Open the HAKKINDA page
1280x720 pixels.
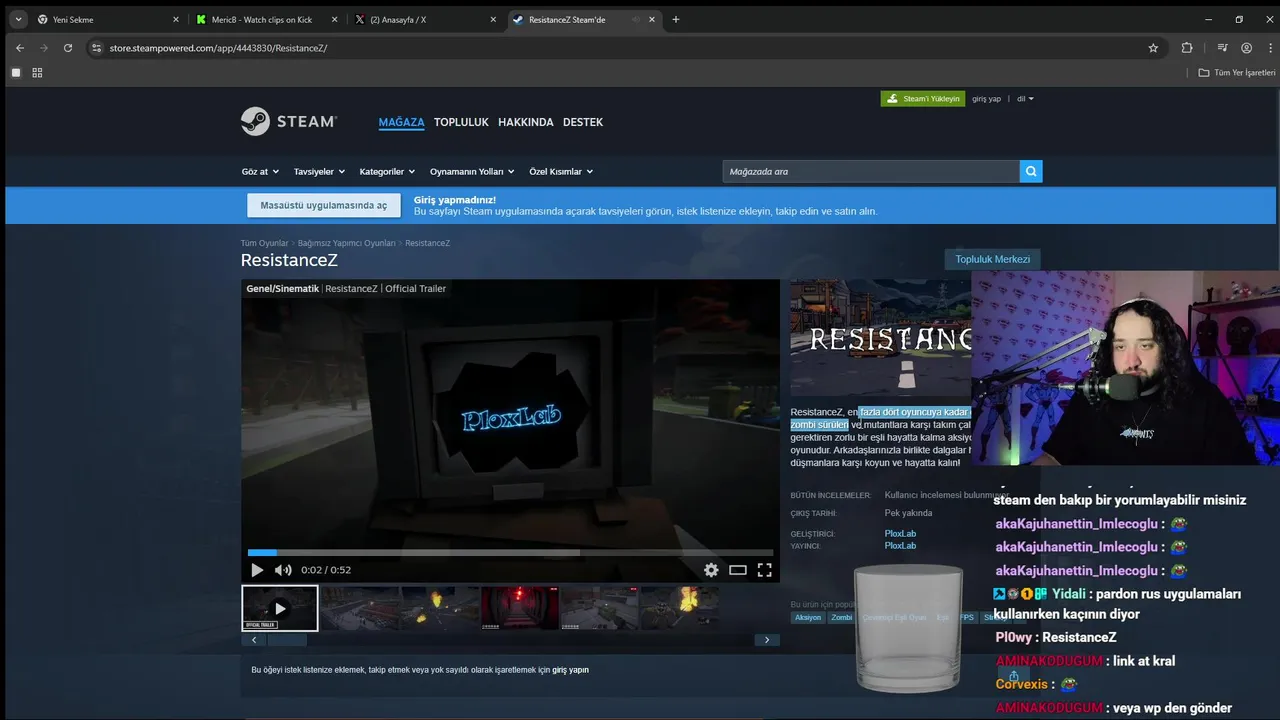(526, 122)
